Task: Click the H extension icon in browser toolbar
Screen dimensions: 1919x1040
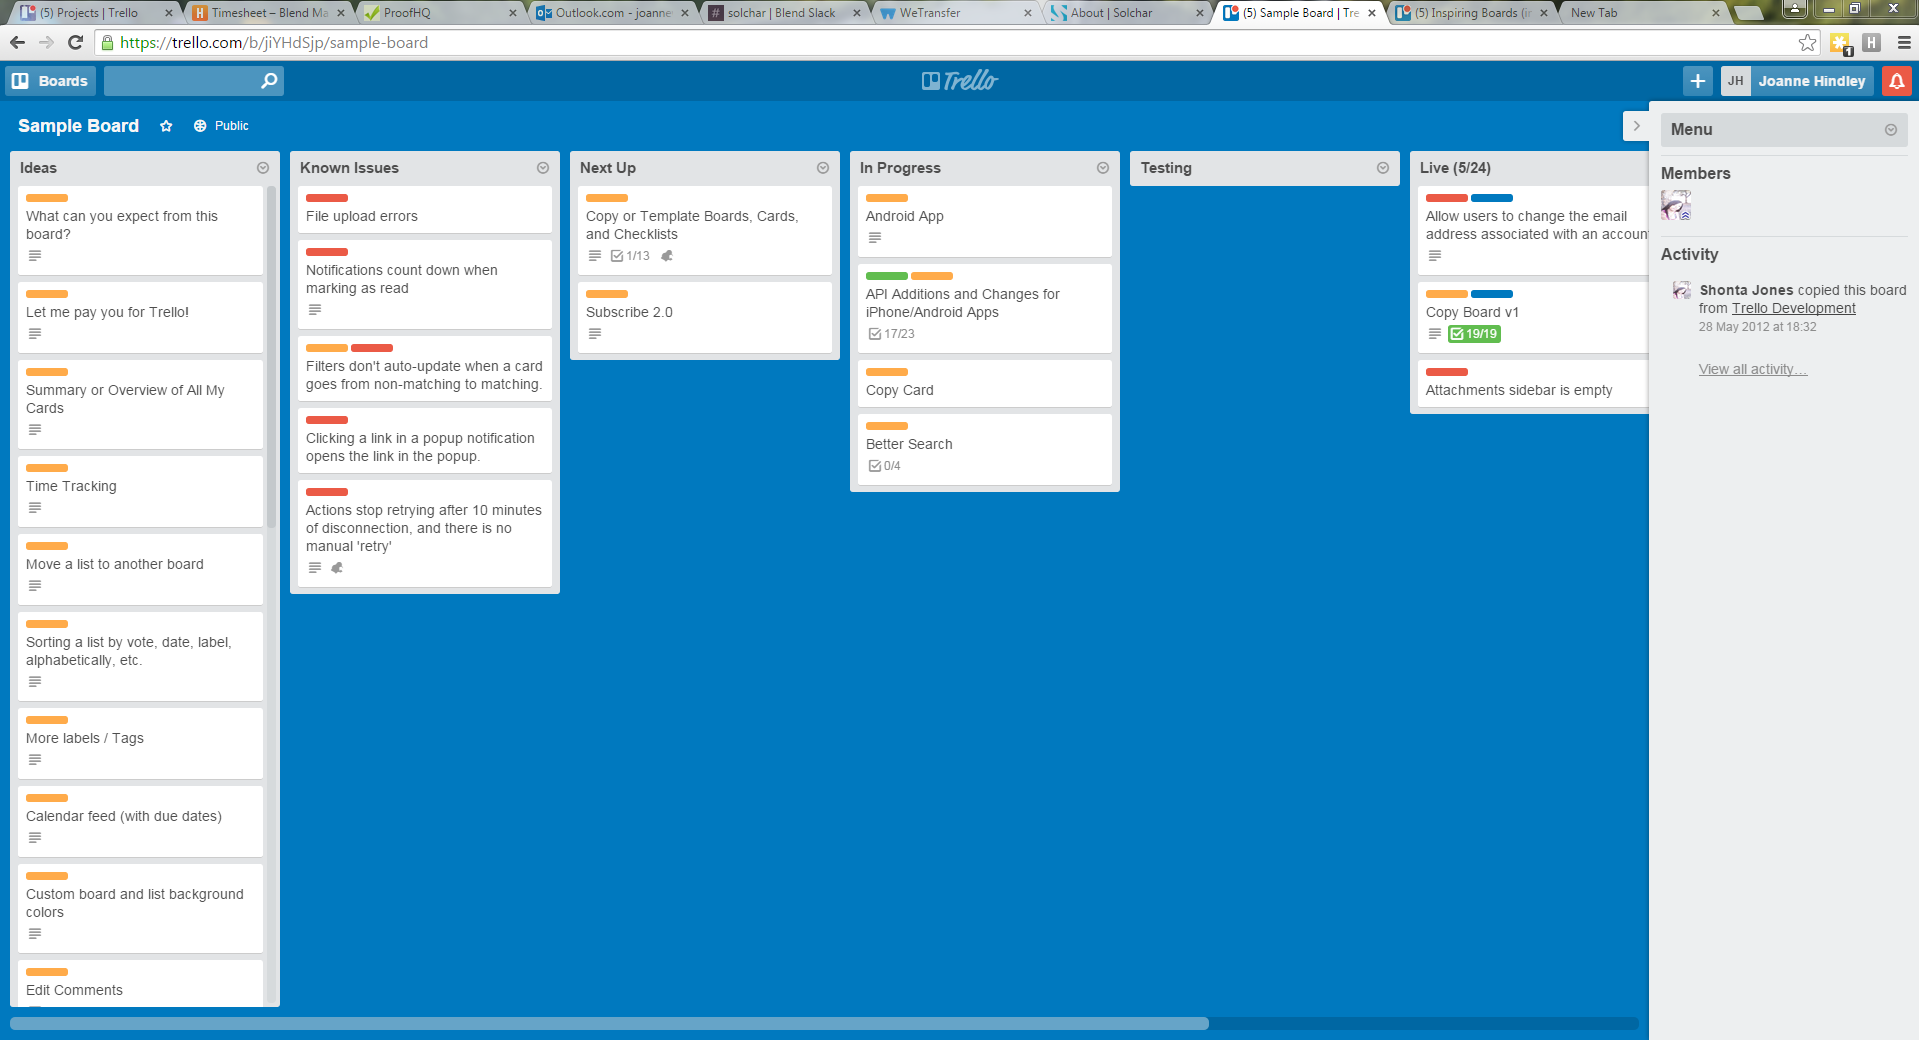Action: [x=1872, y=42]
